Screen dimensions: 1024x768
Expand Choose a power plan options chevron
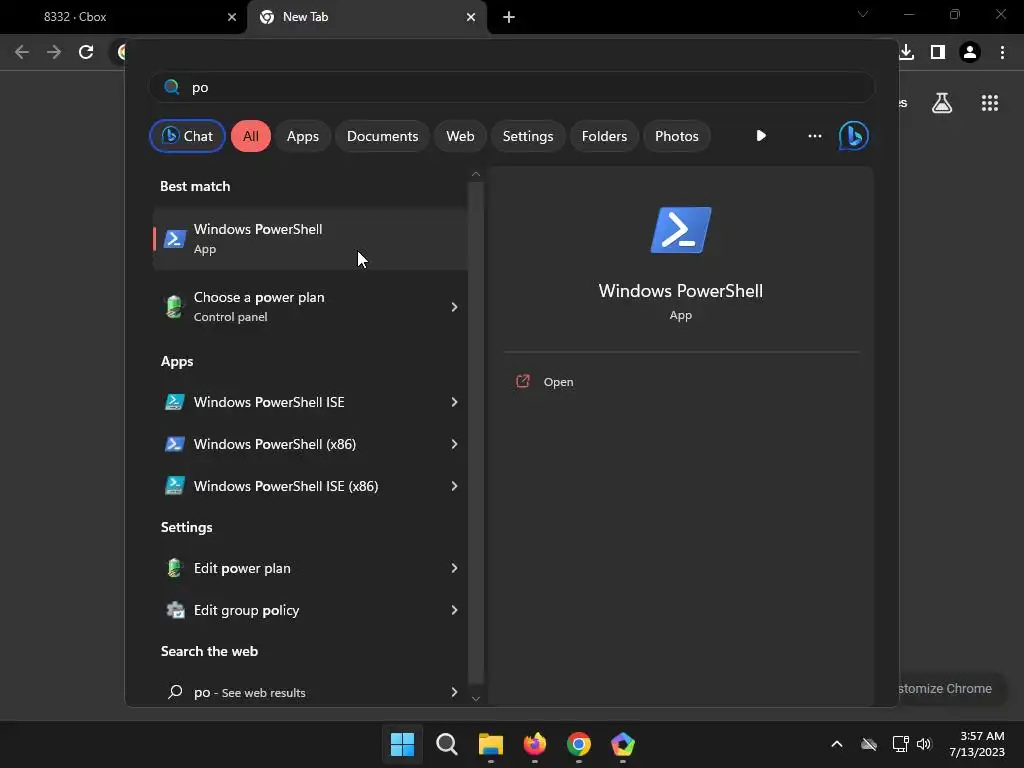(454, 306)
